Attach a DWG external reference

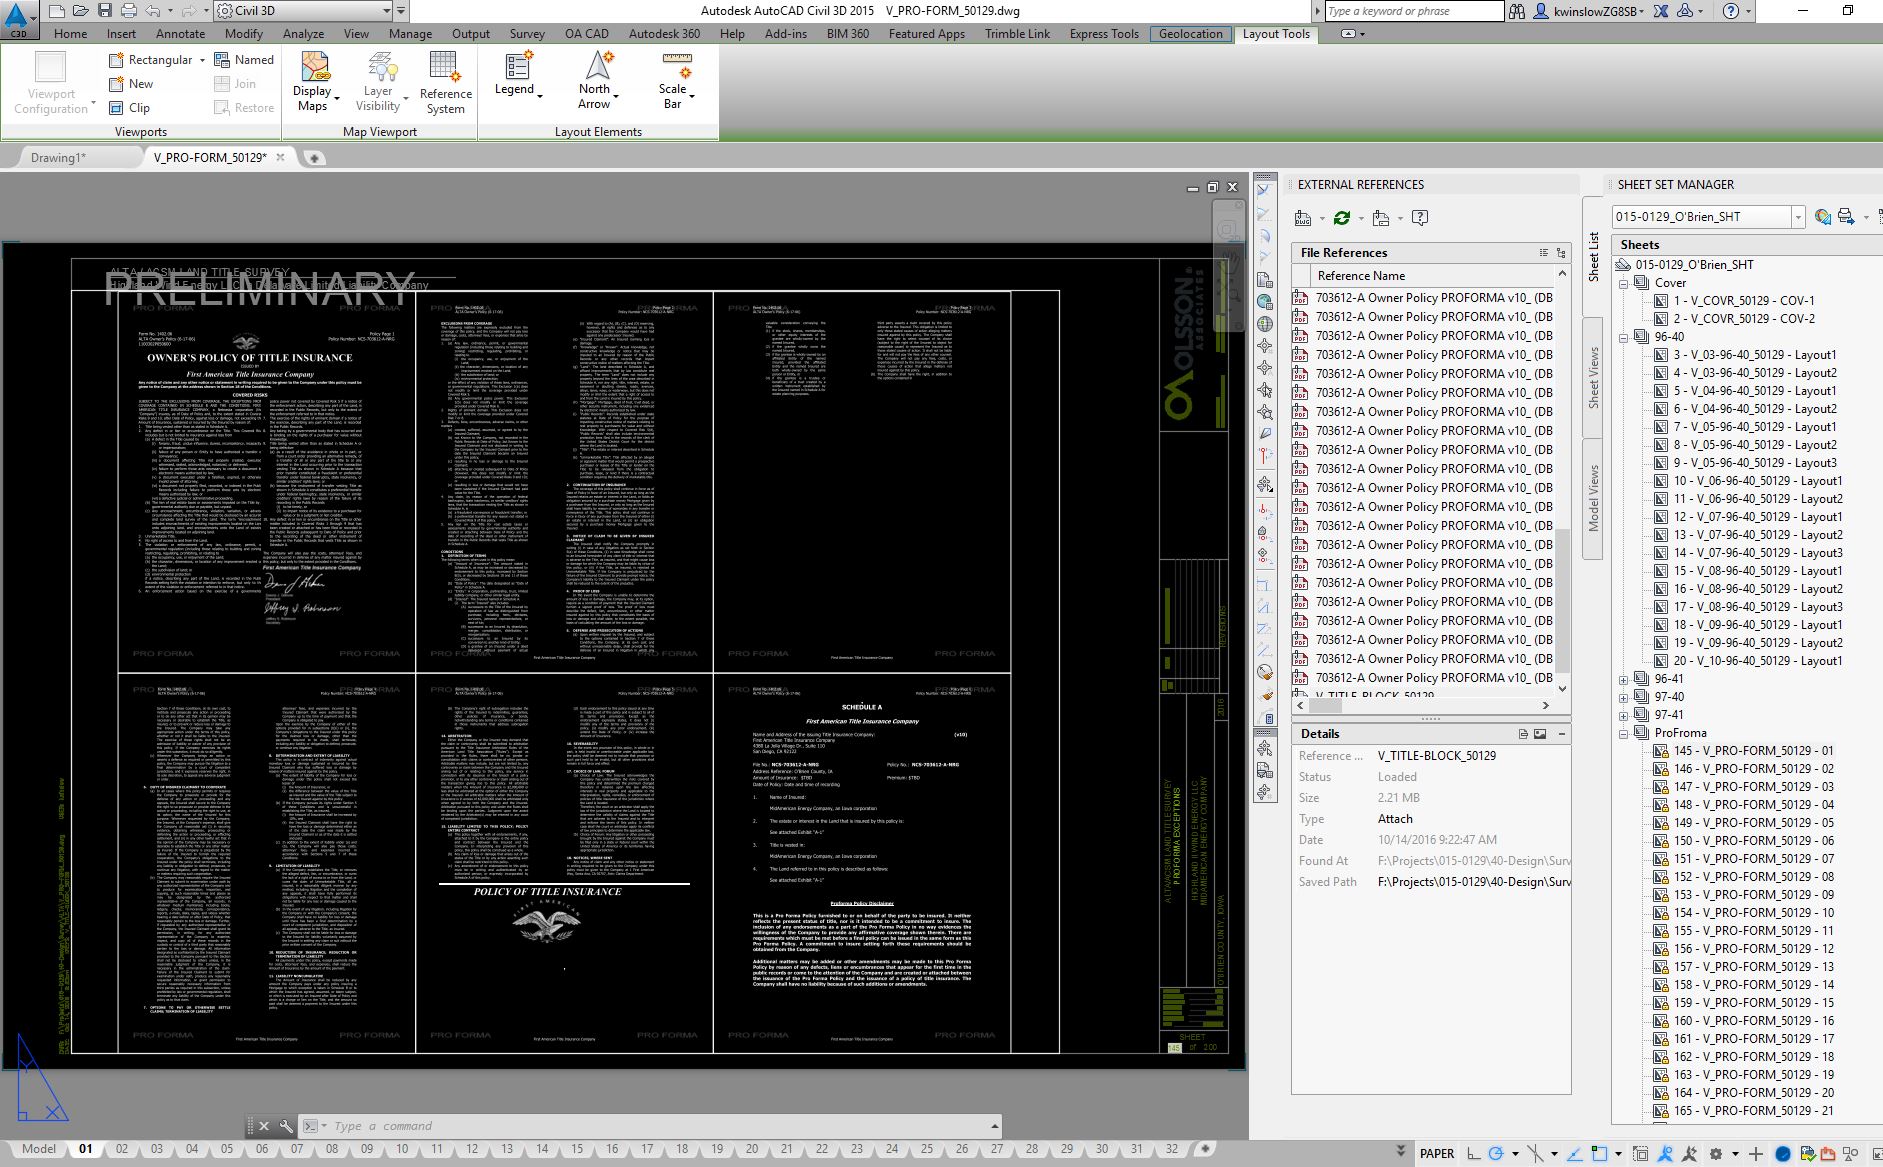[1303, 217]
